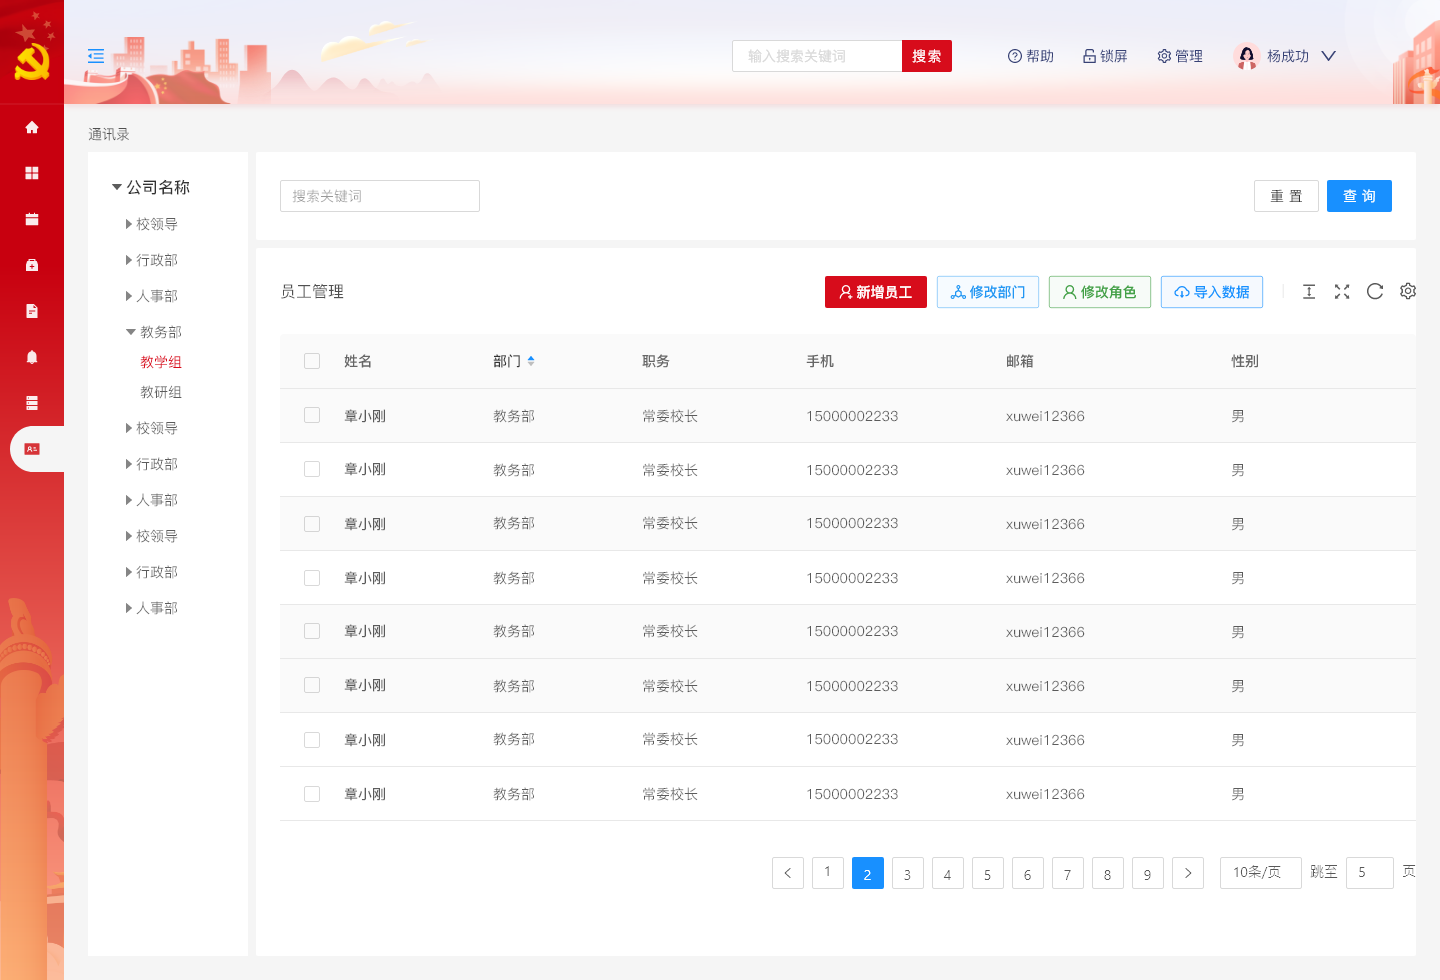Open the home icon in the sidebar
Image resolution: width=1440 pixels, height=980 pixels.
32,127
